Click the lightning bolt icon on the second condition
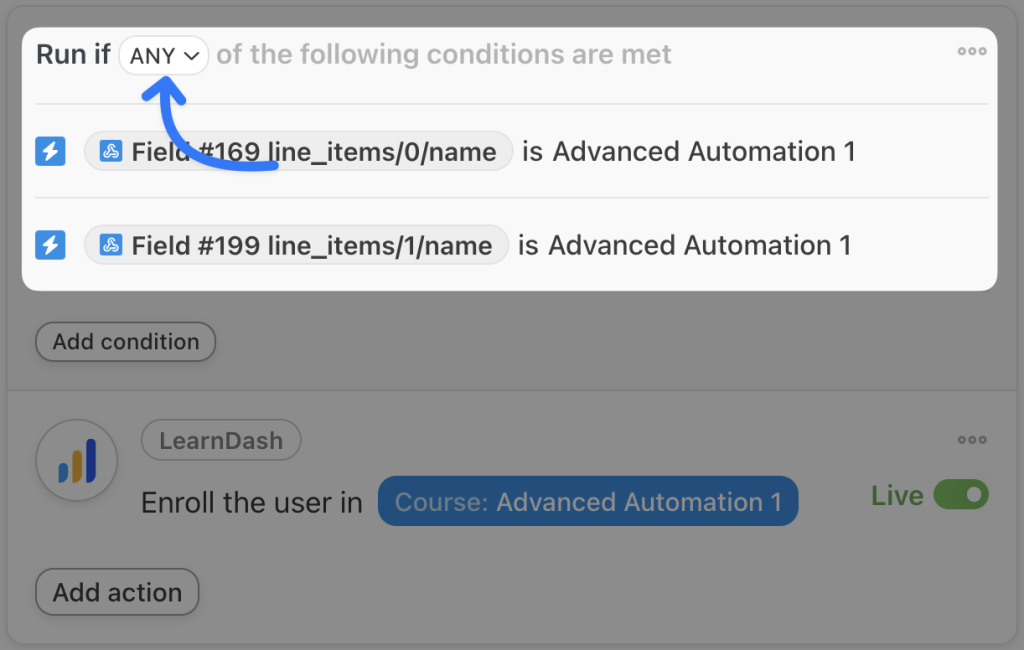 click(x=50, y=244)
